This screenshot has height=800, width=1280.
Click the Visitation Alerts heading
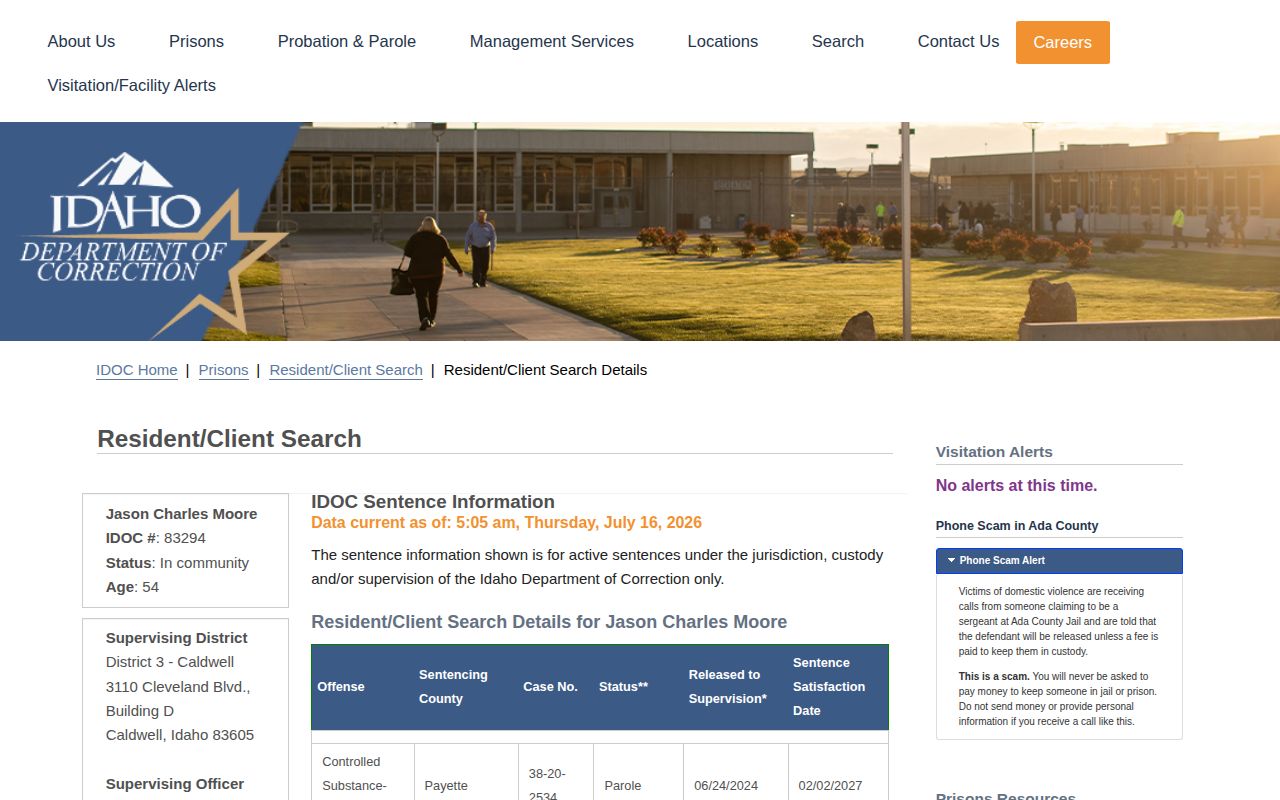994,452
